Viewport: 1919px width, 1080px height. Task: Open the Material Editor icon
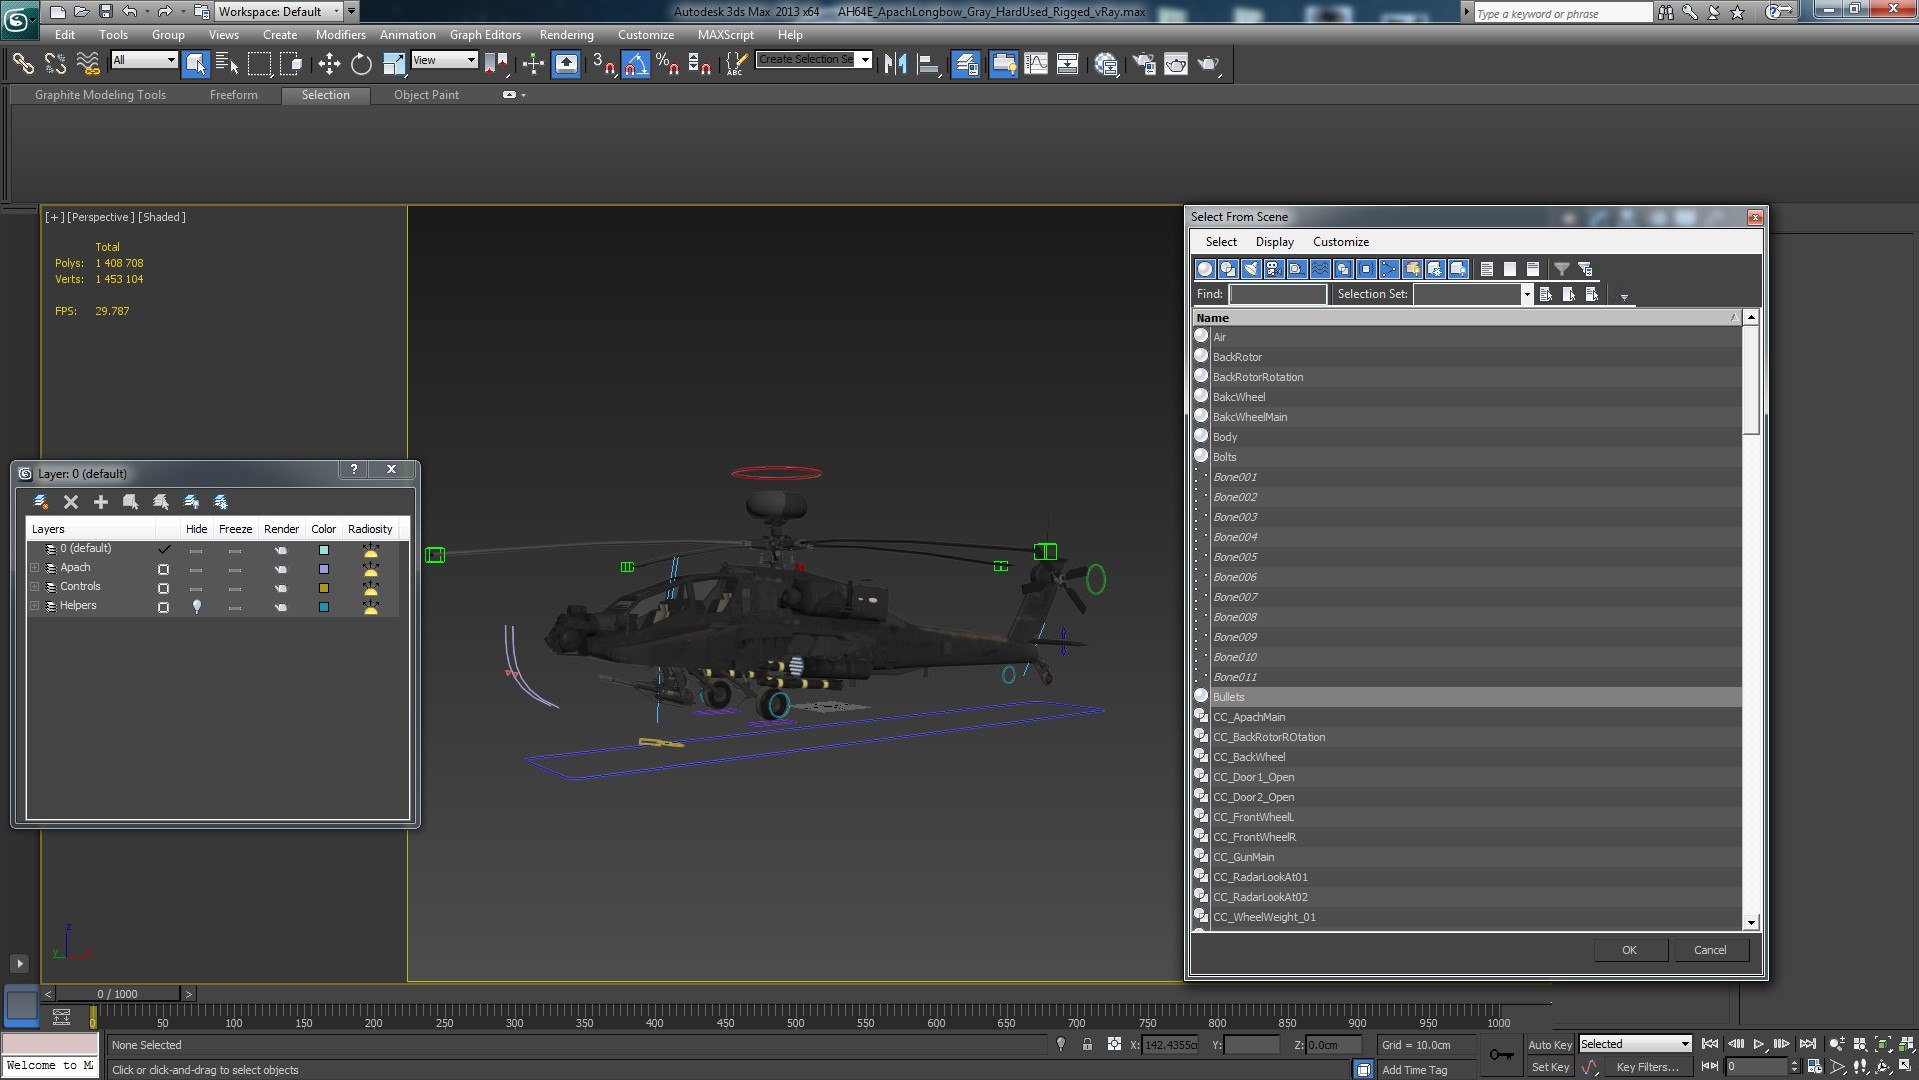tap(1106, 64)
